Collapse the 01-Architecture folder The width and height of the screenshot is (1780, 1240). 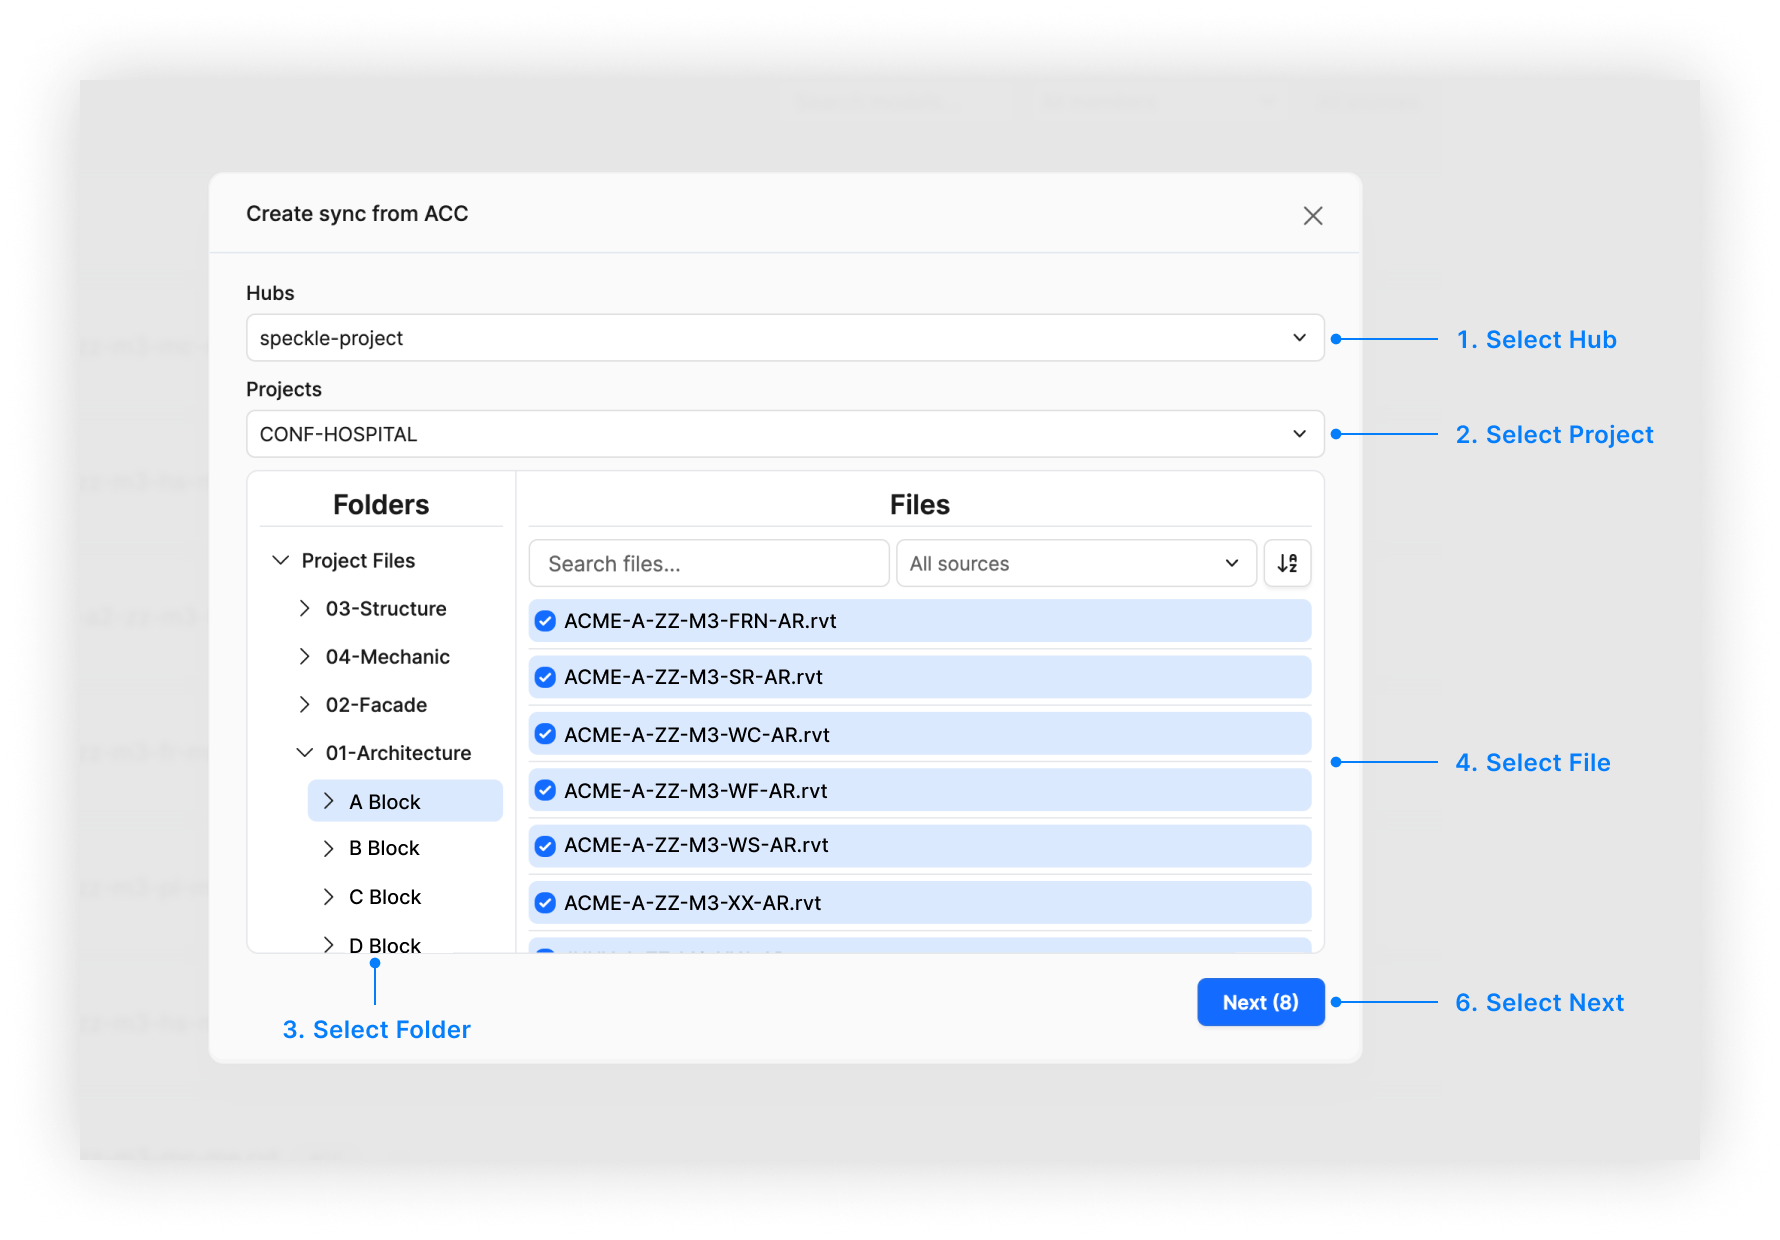tap(305, 752)
